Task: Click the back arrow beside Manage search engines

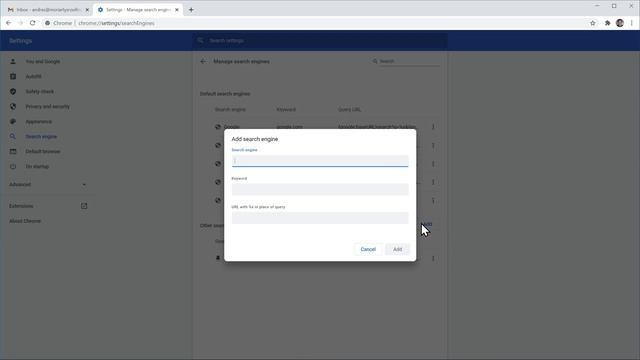Action: click(203, 62)
